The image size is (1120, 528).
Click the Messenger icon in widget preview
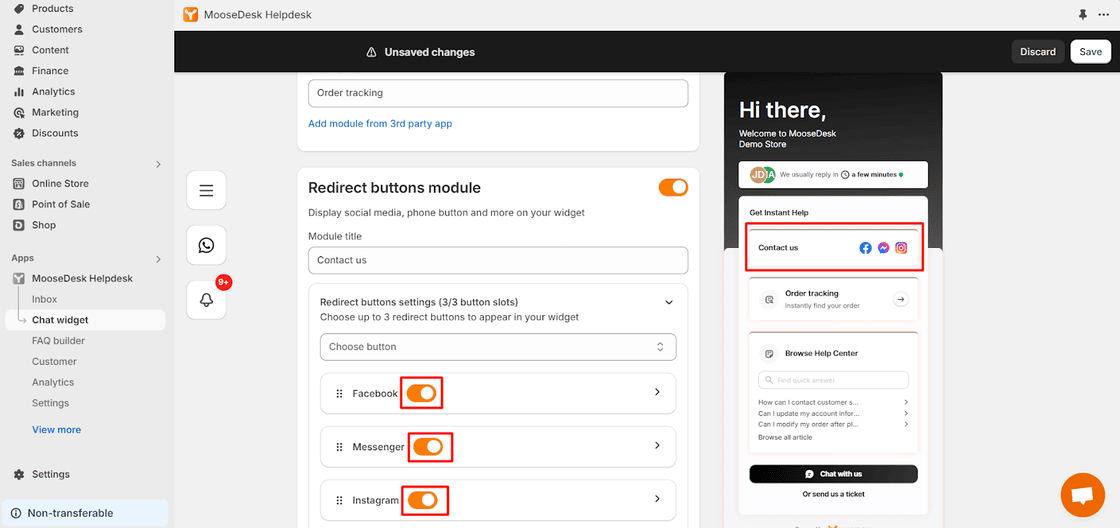[x=884, y=248]
